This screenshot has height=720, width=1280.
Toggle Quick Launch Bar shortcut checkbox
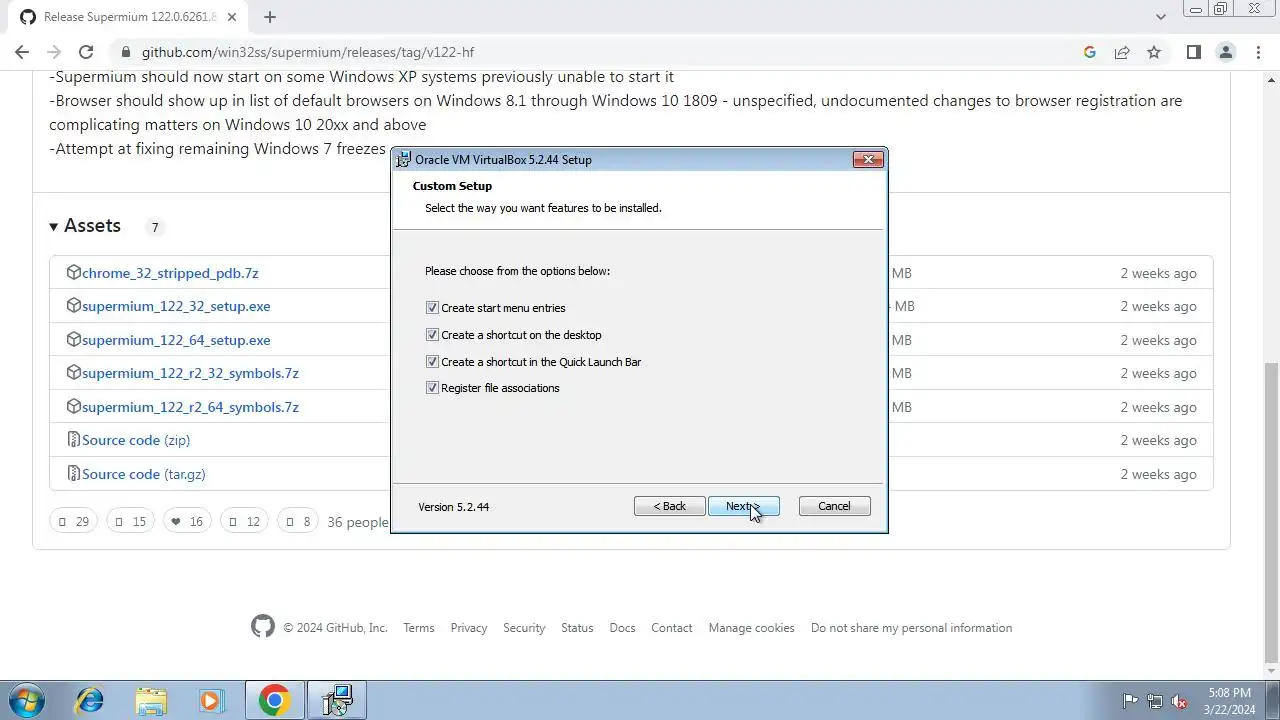tap(432, 362)
